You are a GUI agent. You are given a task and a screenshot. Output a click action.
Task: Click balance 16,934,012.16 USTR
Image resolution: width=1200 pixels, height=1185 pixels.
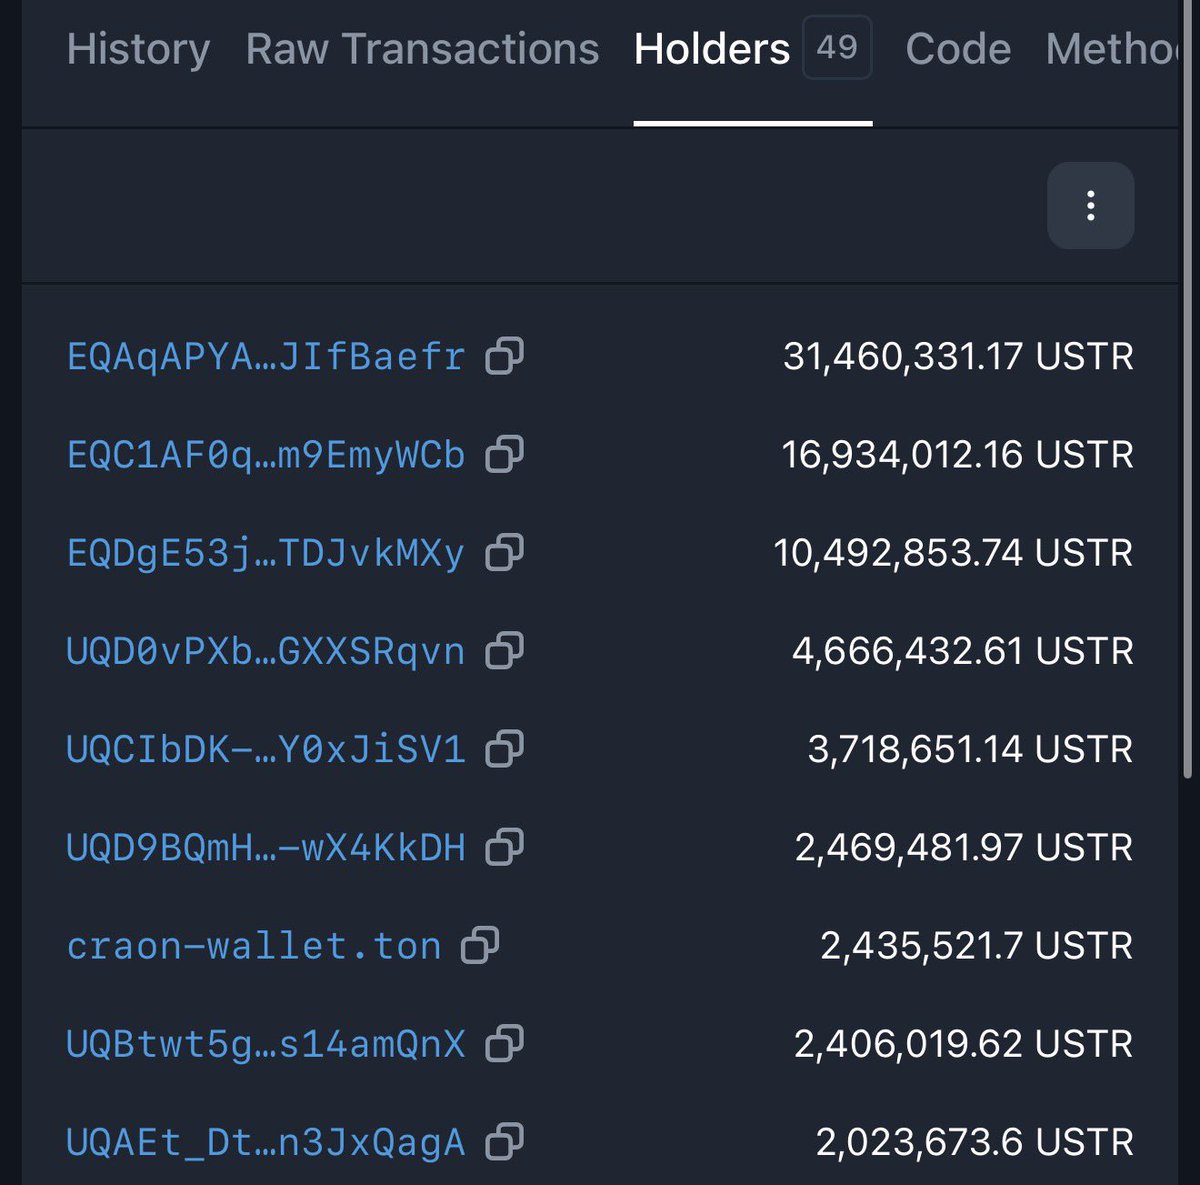(958, 454)
